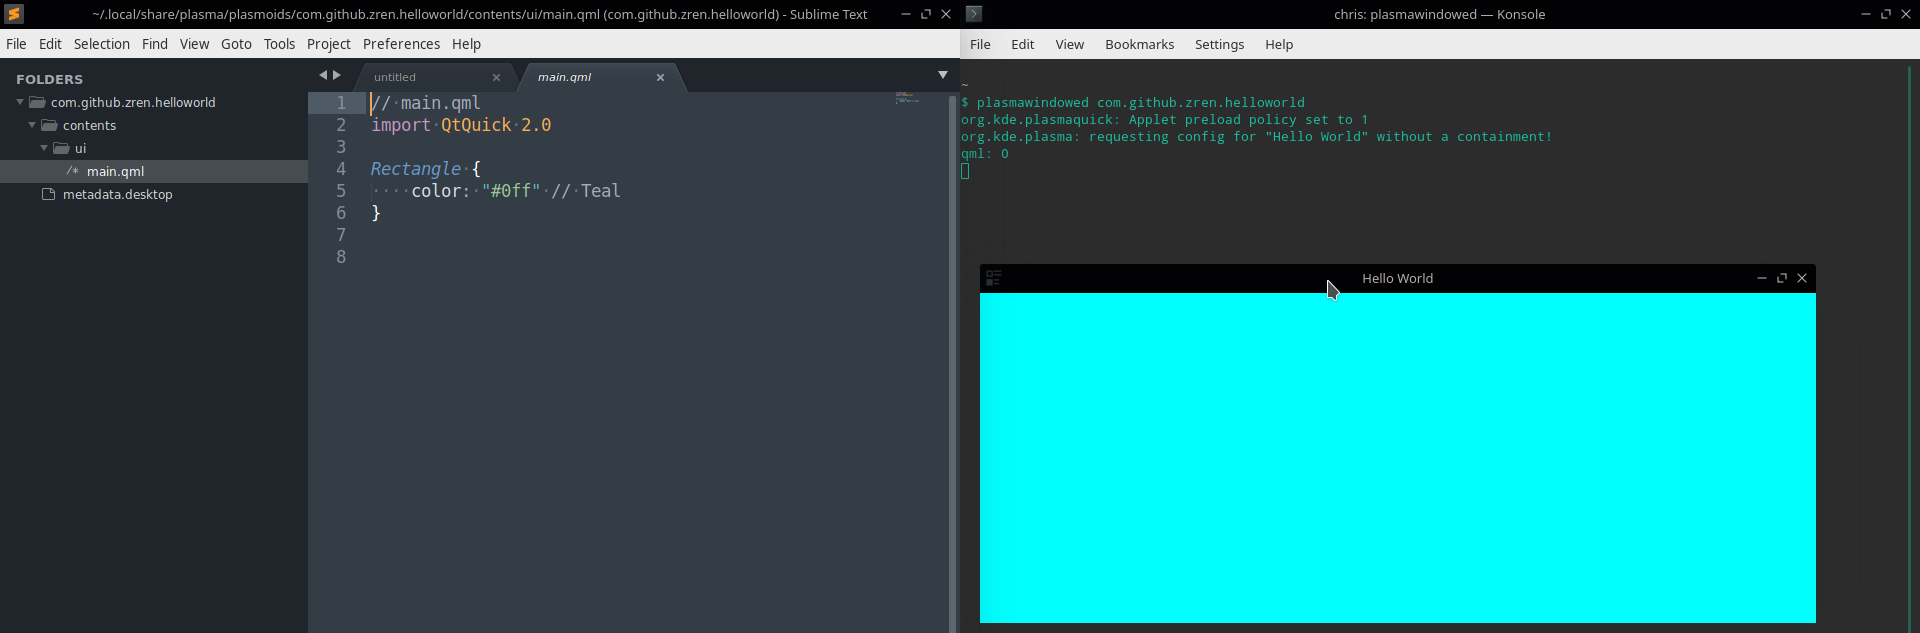Click QtQuick in the import line
This screenshot has width=1920, height=633.
point(476,125)
